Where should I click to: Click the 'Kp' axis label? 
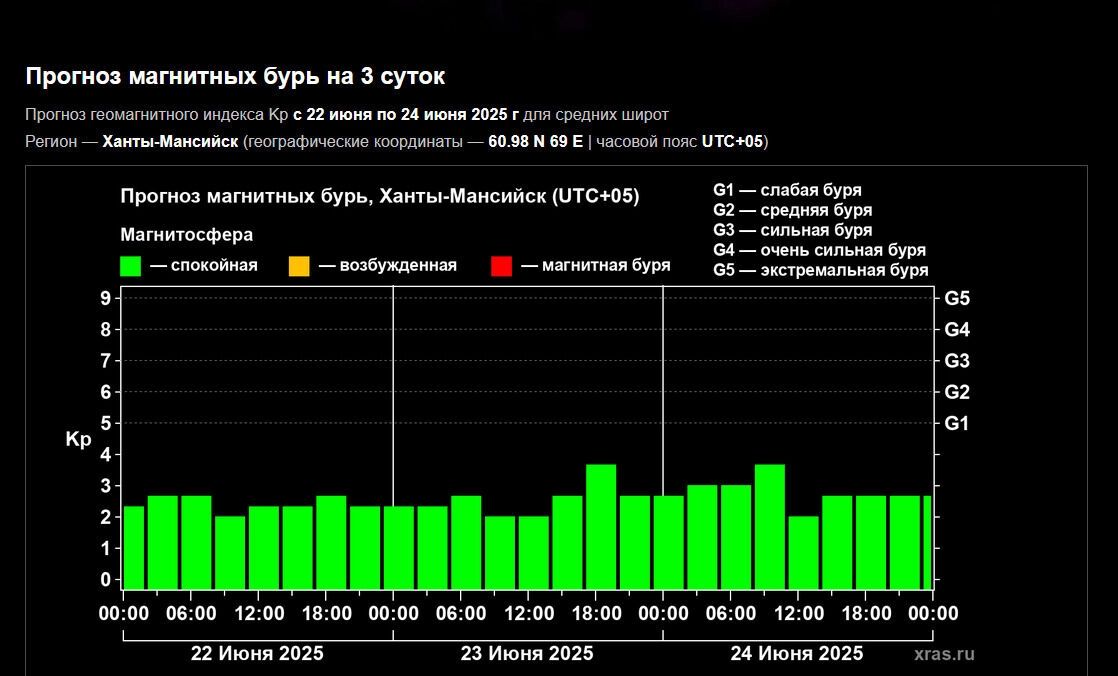click(78, 440)
